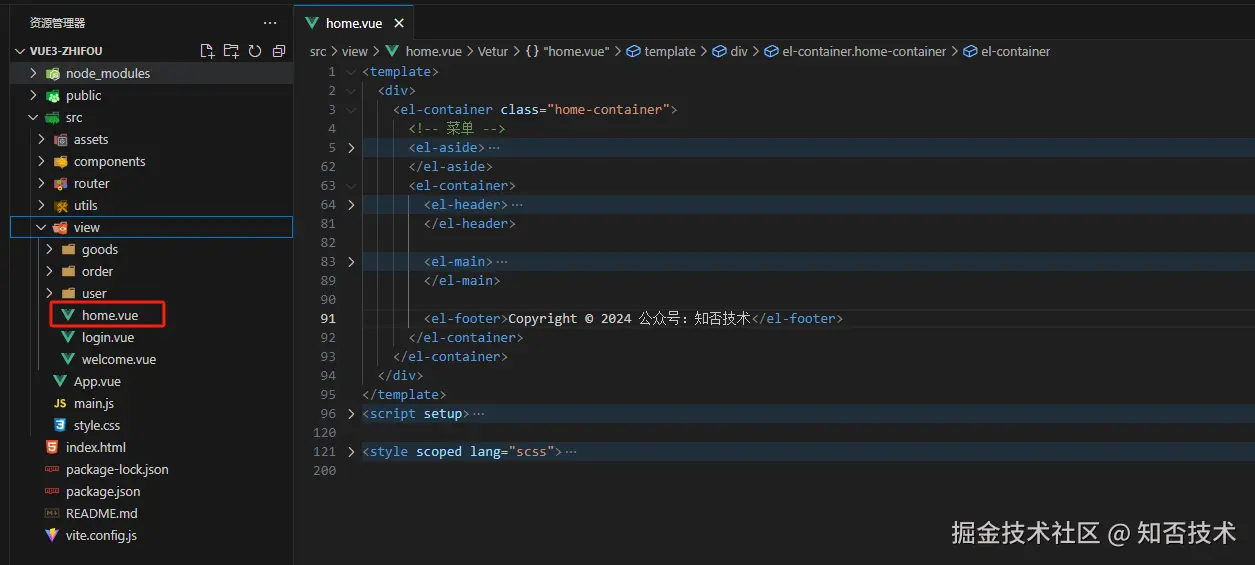Select the home.vue editor tab
Screen dimensions: 1255x565
353,23
